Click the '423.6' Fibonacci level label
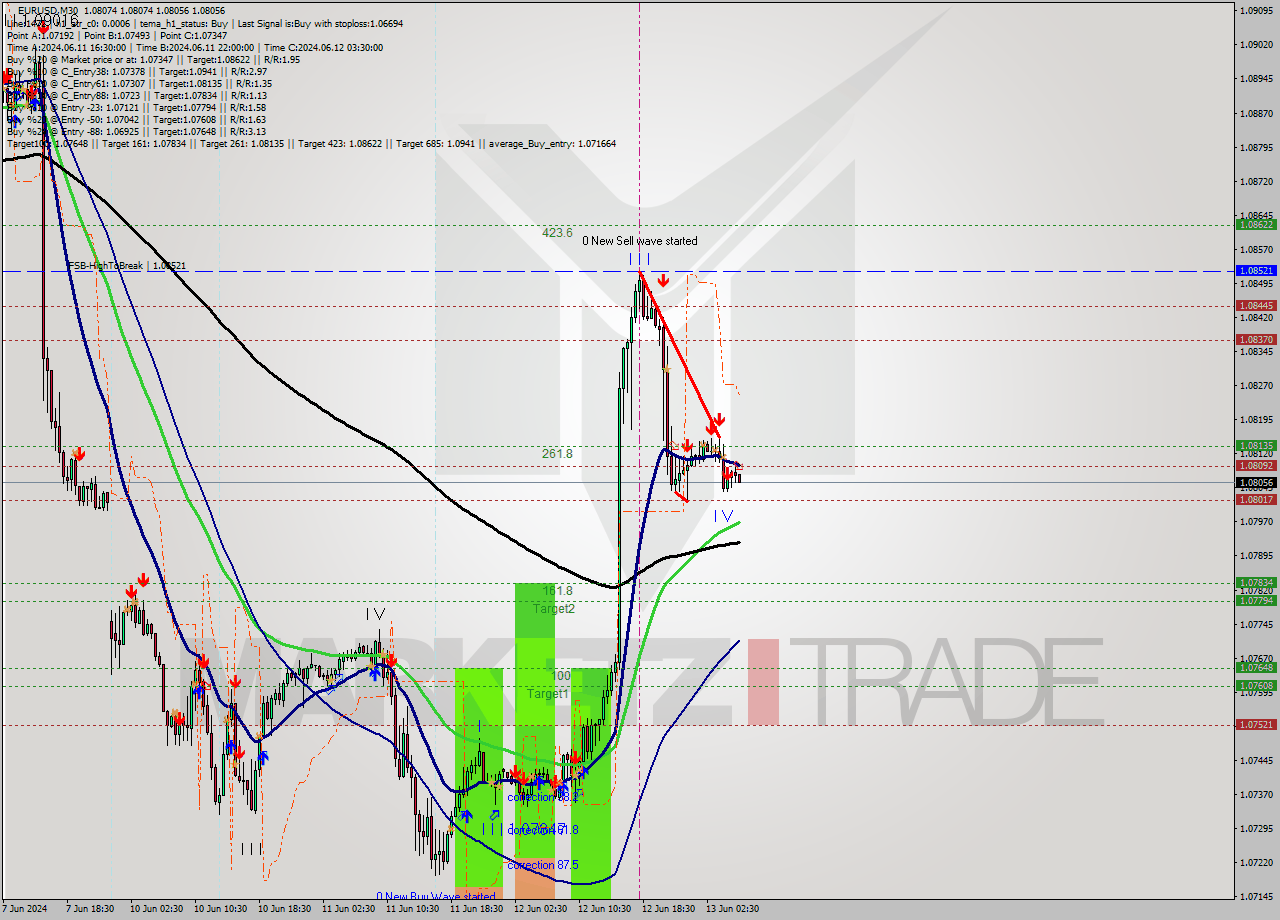The image size is (1280, 920). coord(557,233)
